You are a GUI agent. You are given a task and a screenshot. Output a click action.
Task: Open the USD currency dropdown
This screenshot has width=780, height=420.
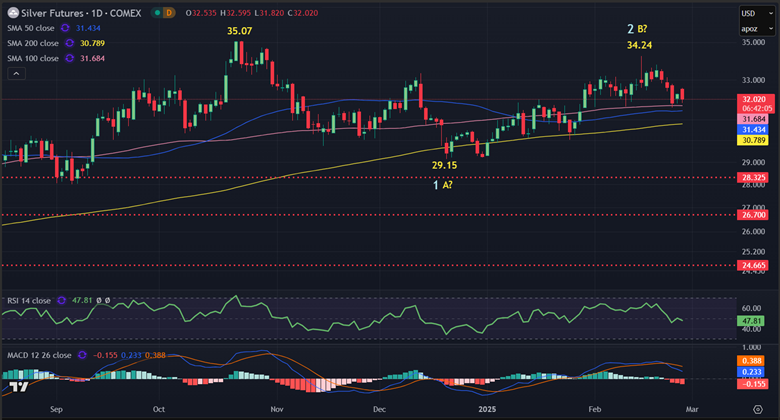click(x=757, y=13)
